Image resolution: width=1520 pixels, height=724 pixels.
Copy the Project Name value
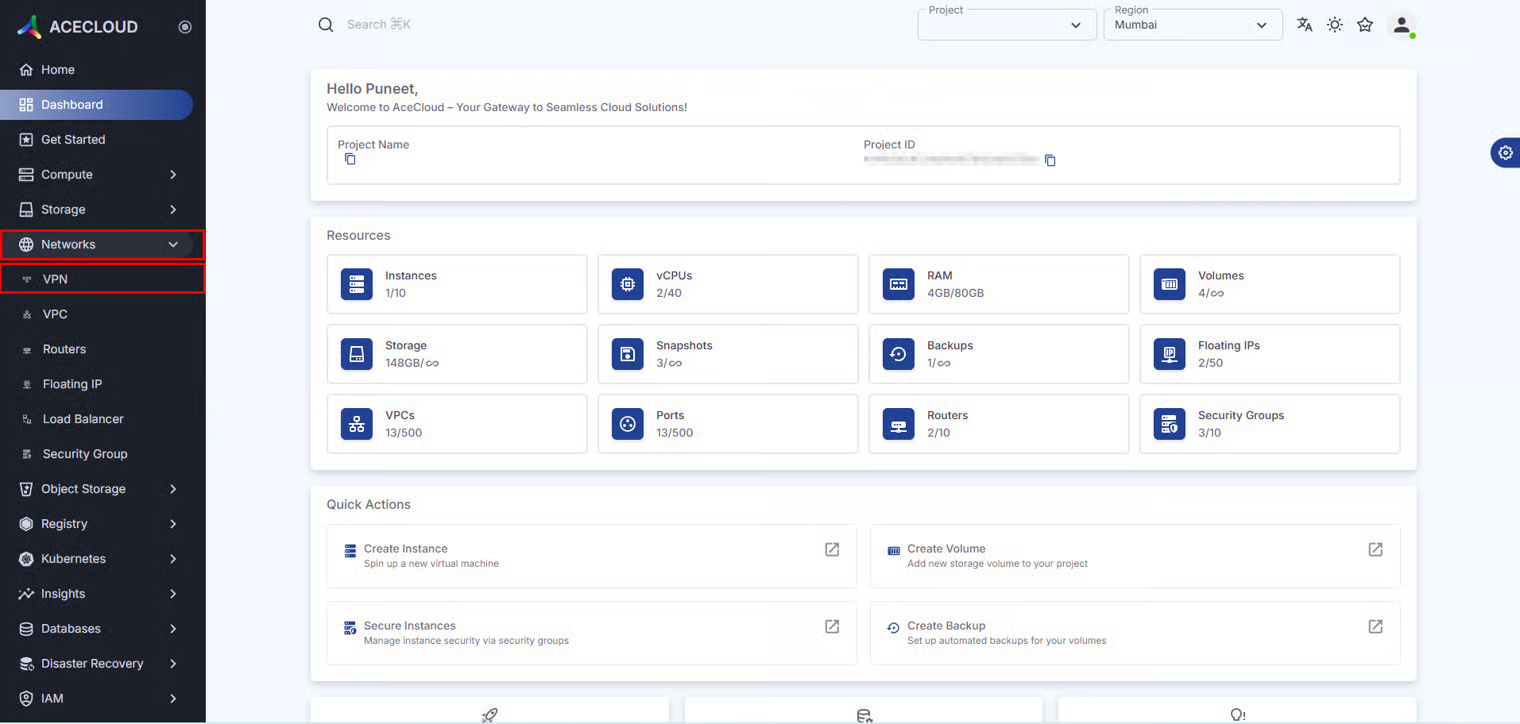350,160
